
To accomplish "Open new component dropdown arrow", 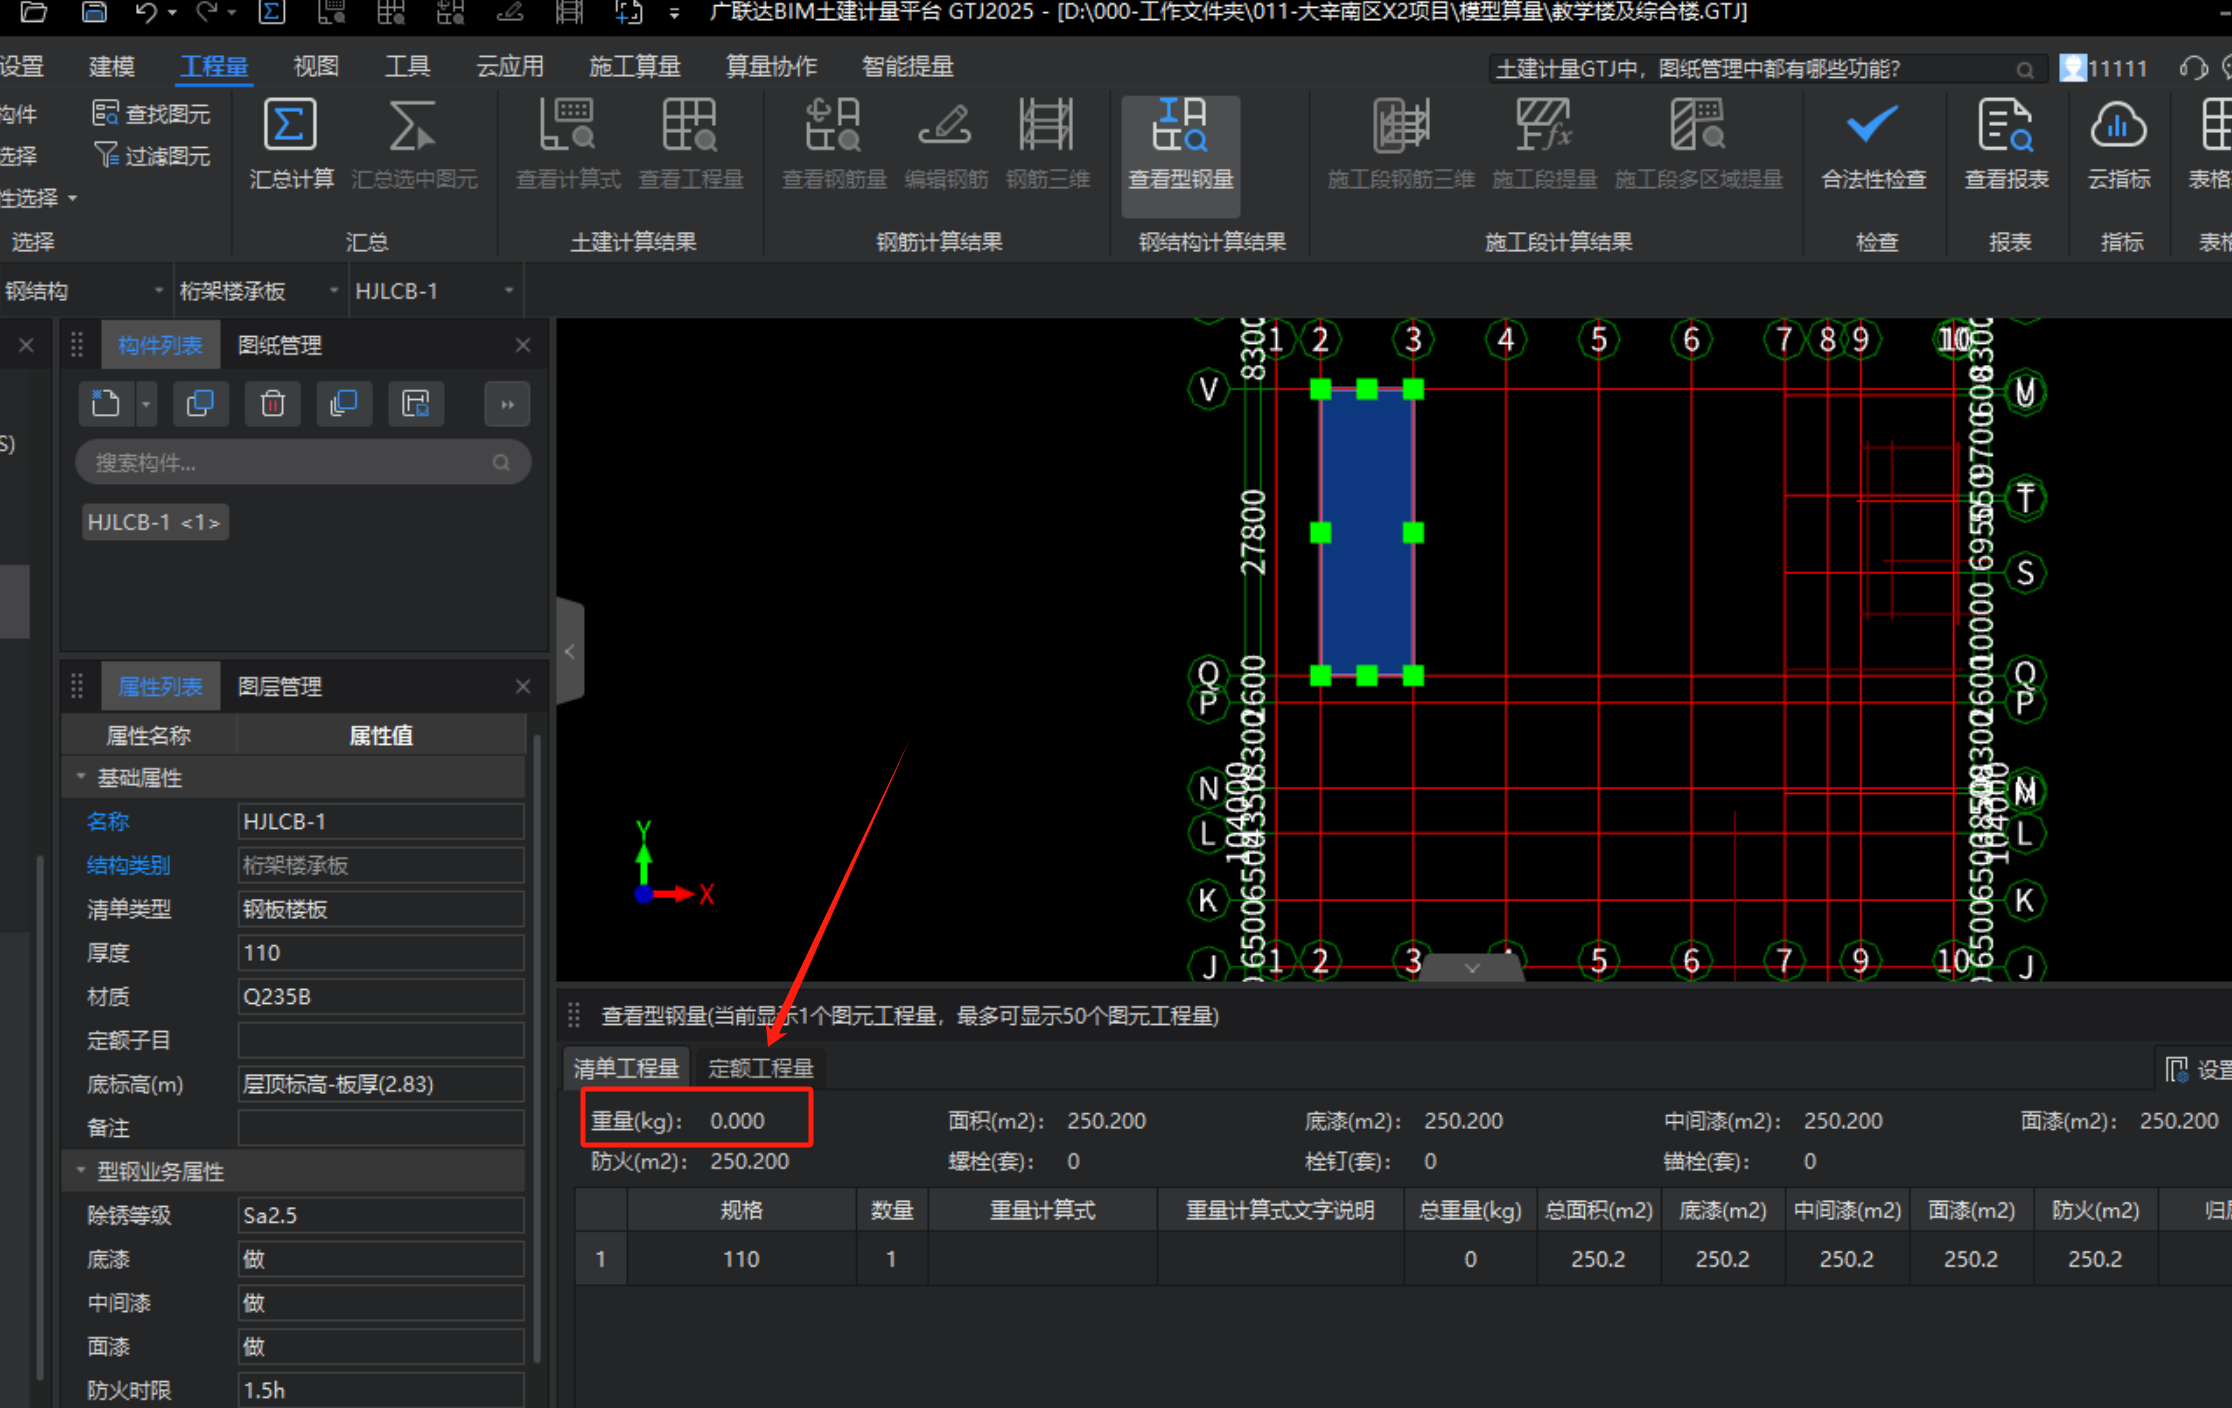I will [x=146, y=404].
